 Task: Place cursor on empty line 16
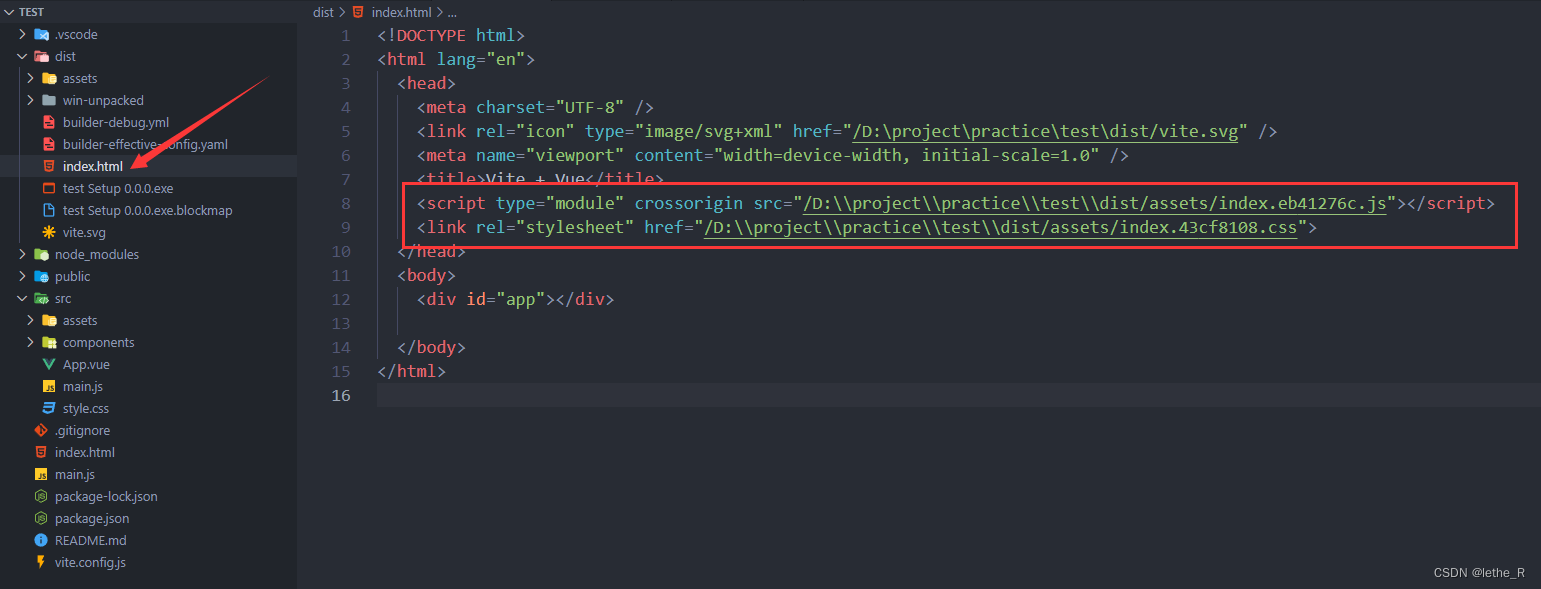coord(958,395)
